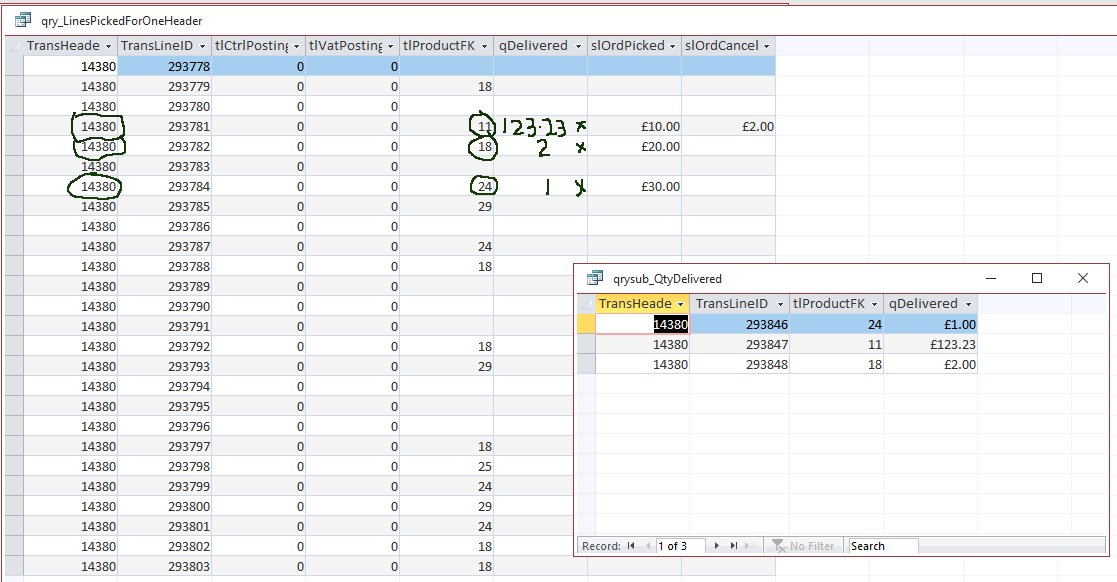Screen dimensions: 1117x582
Task: Open TransLineID column dropdown in main query
Action: (x=202, y=46)
